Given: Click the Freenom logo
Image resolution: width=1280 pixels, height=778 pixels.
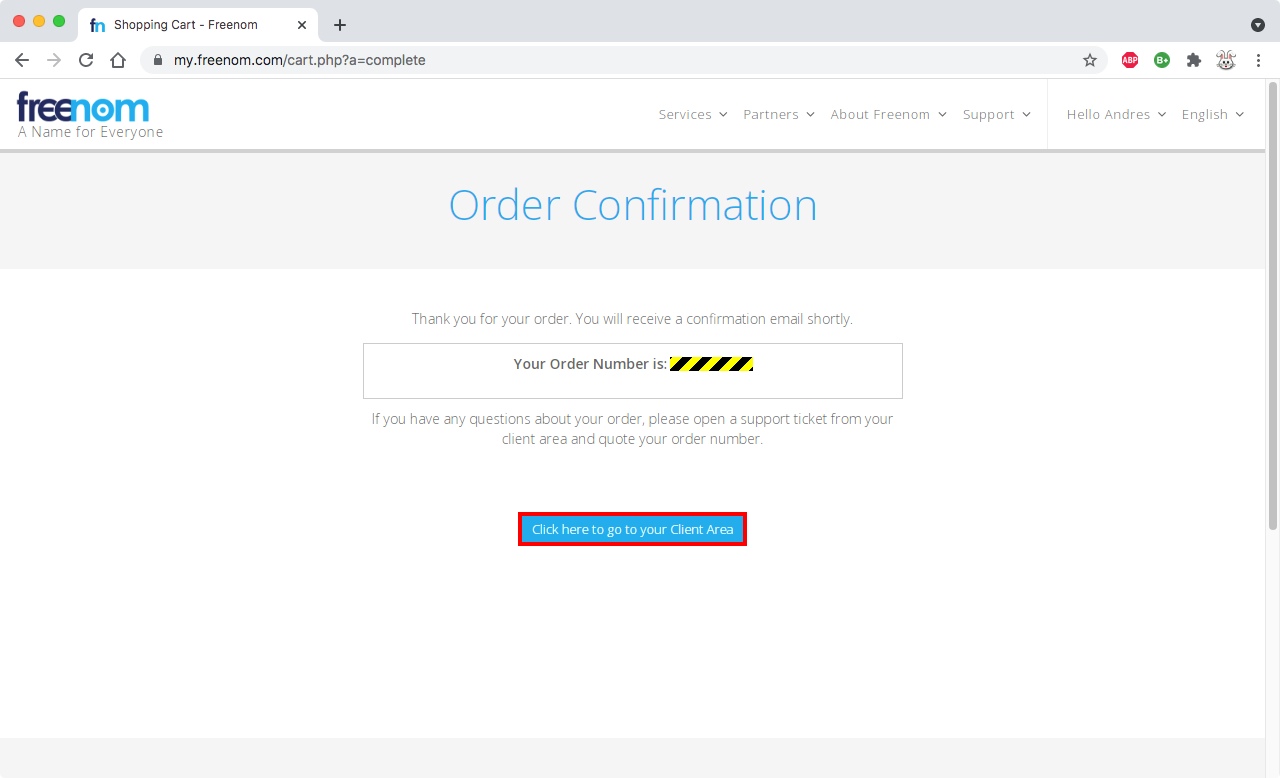Looking at the screenshot, I should click(x=83, y=108).
